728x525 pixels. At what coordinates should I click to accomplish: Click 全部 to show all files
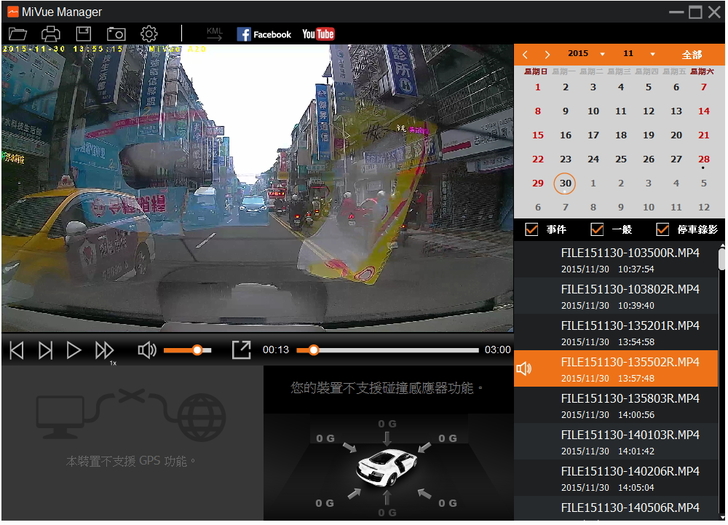point(692,54)
